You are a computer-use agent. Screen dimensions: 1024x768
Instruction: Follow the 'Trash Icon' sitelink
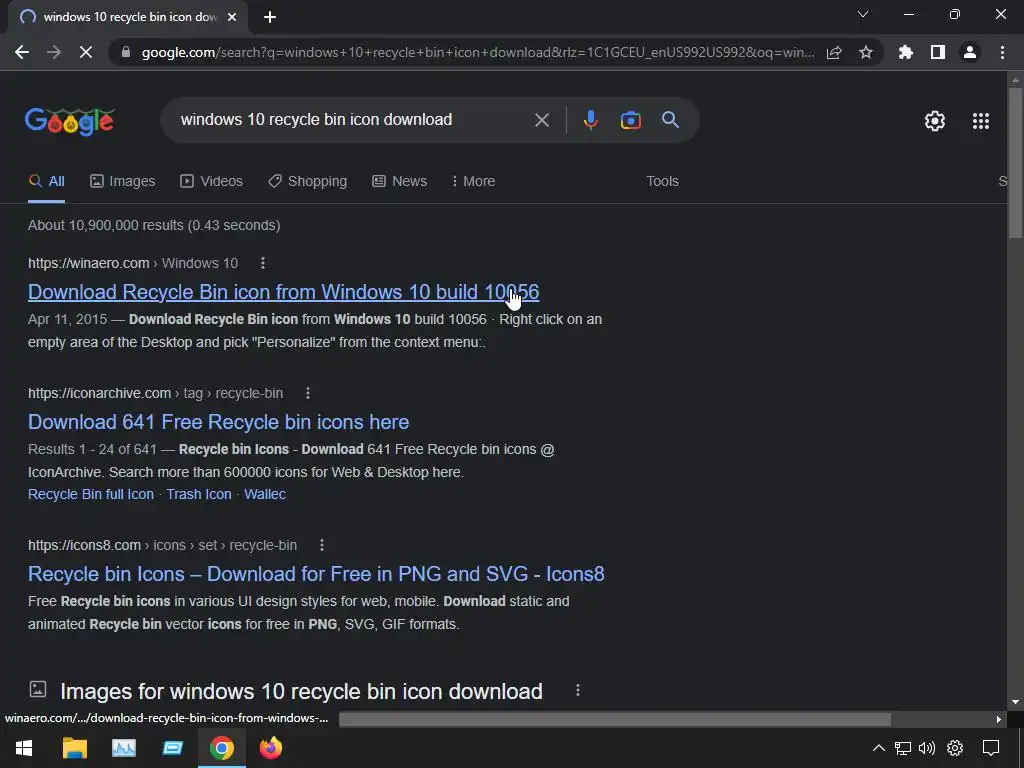coord(199,494)
